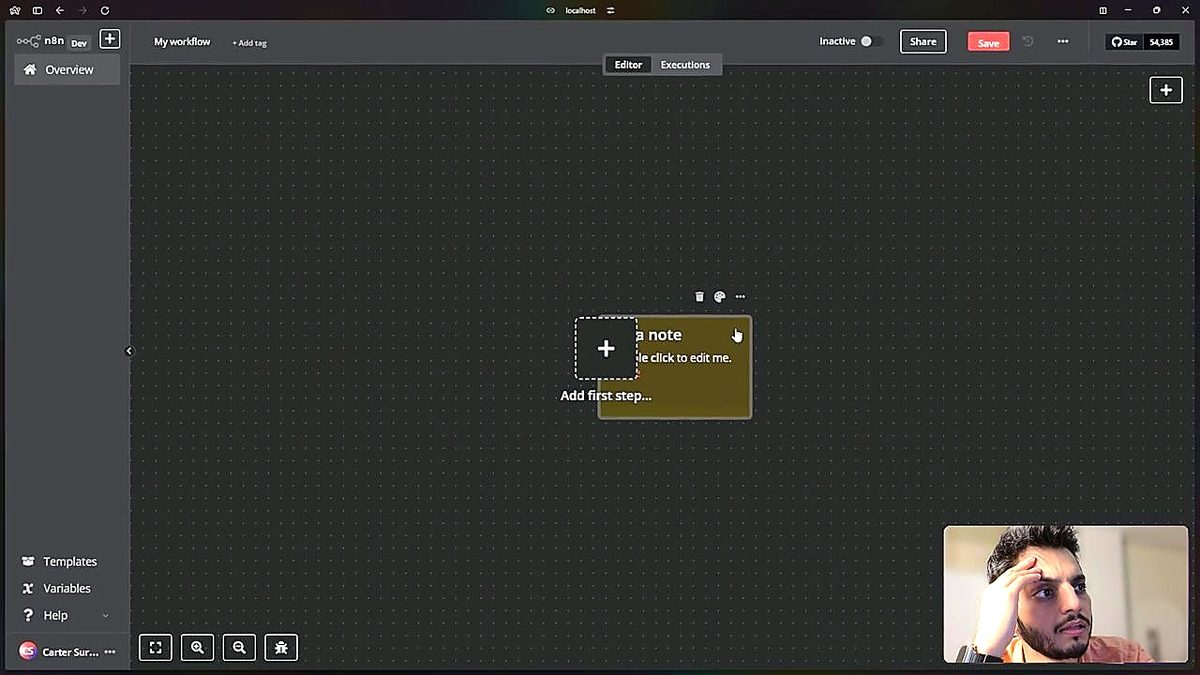Viewport: 1200px width, 675px height.
Task: Switch to the Executions tab
Action: 685,65
